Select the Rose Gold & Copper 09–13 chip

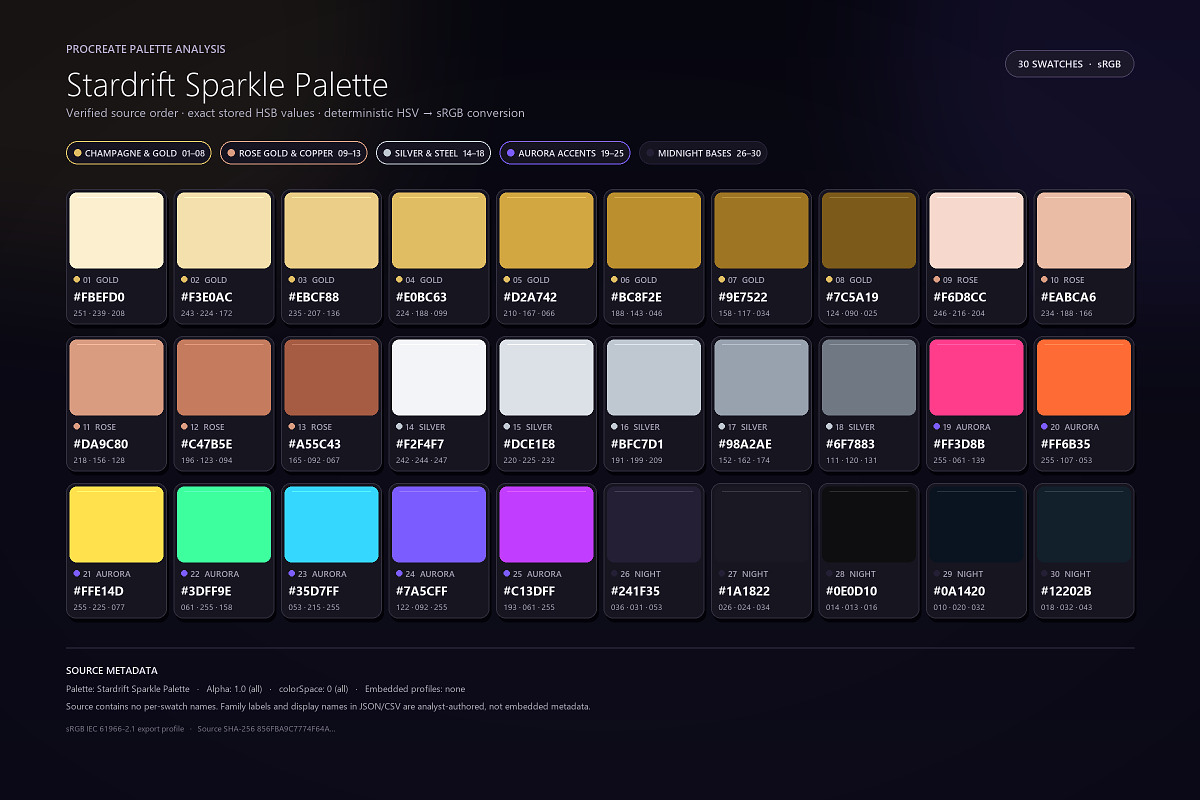point(294,153)
